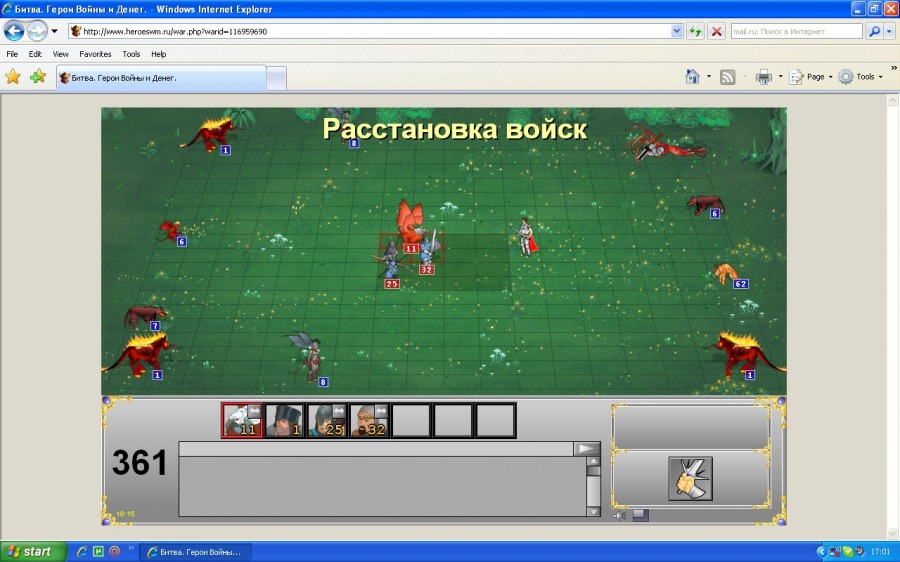Click the swordsman stack numbered 32
This screenshot has width=900, height=562.
[428, 250]
